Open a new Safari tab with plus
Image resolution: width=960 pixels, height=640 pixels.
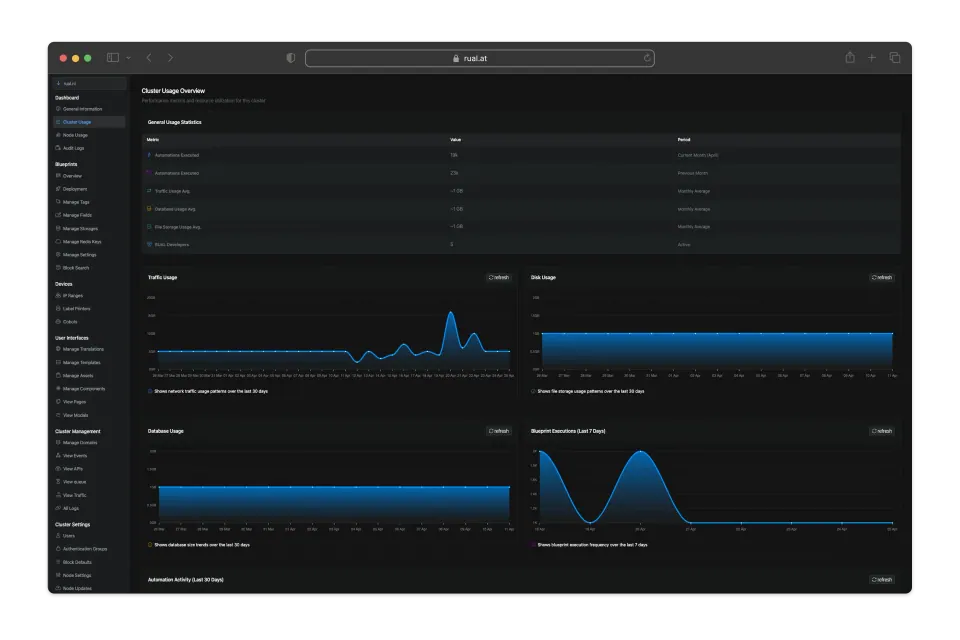872,58
